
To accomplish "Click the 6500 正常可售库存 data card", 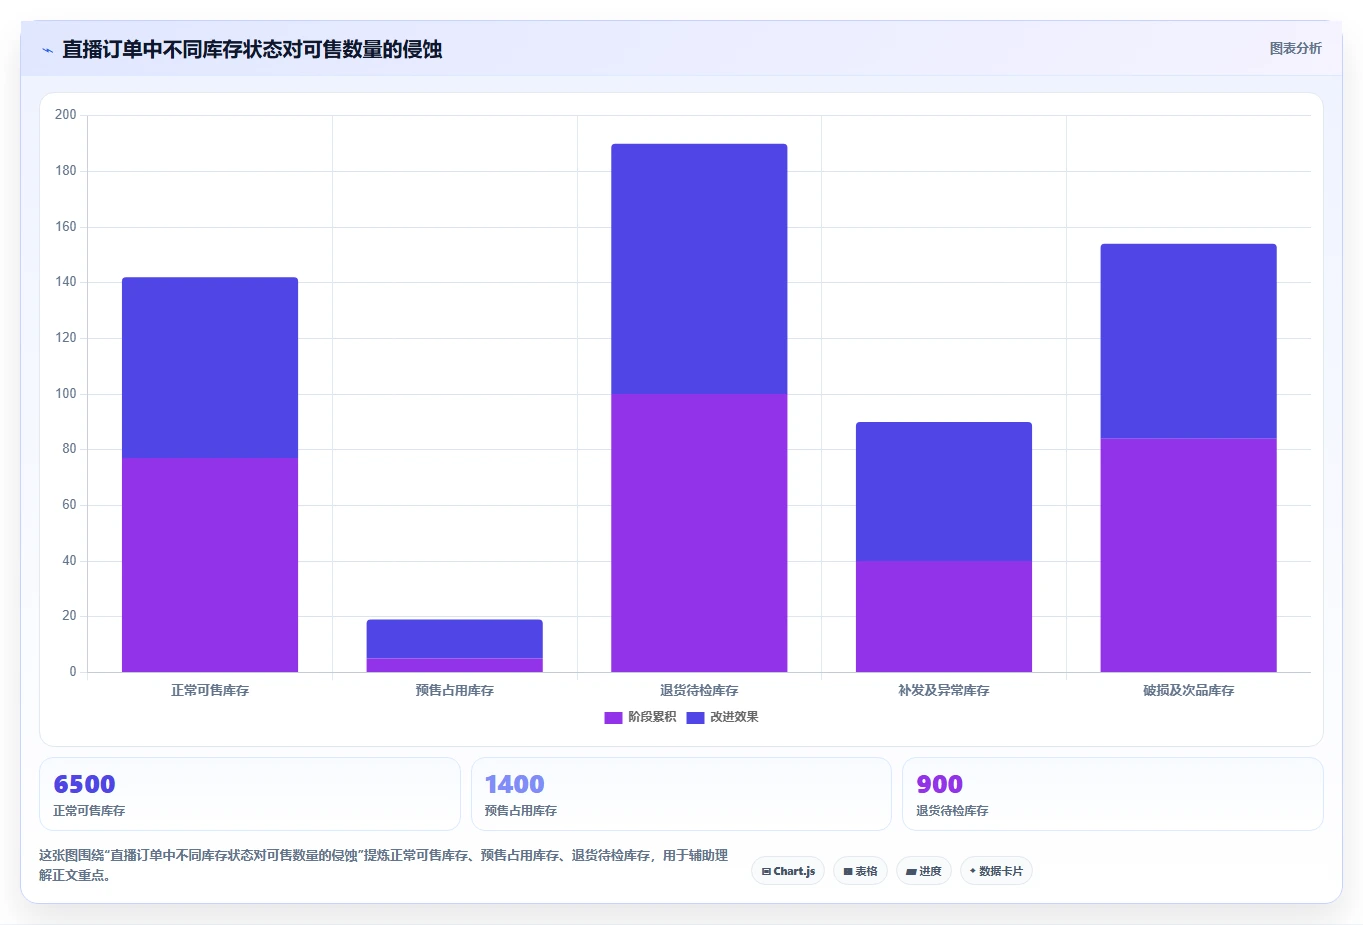I will [x=250, y=794].
